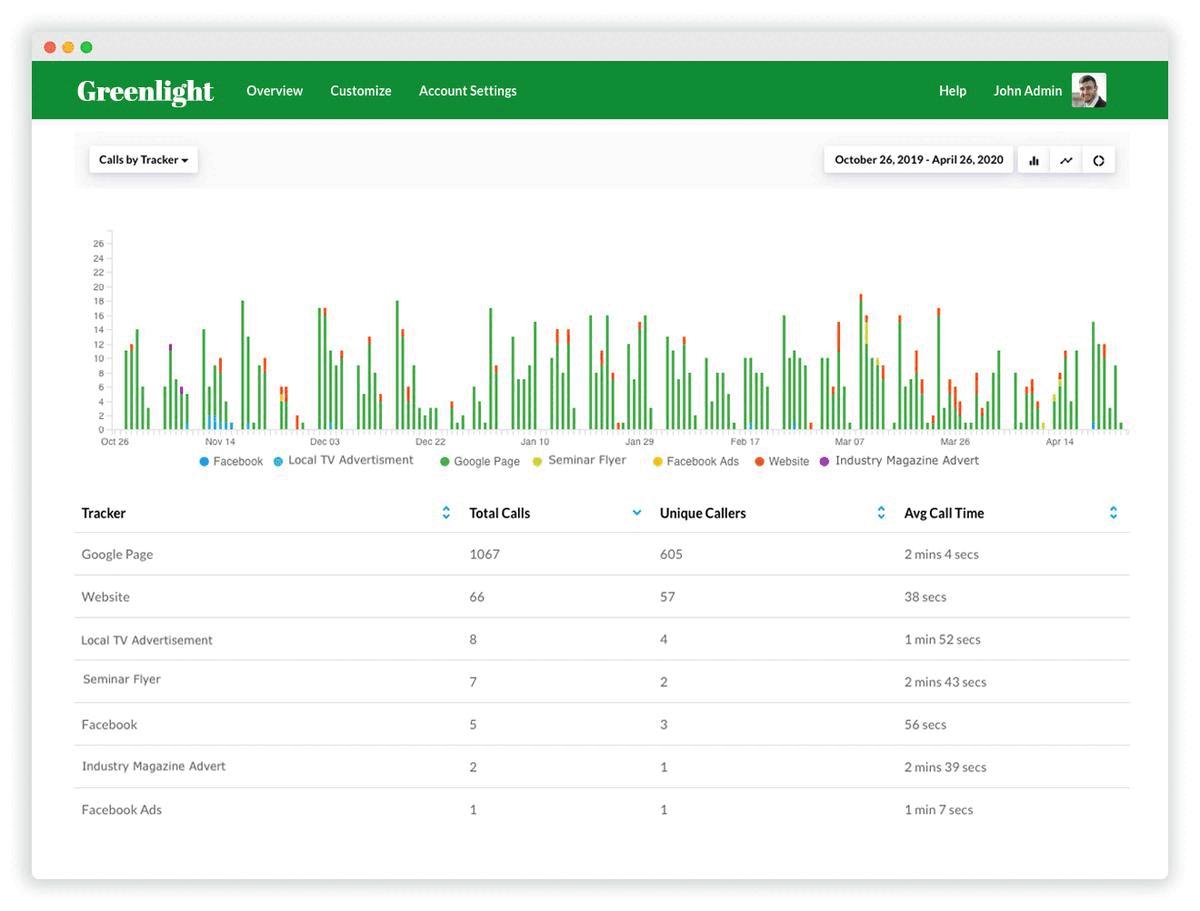Expand Total Calls sort chevron
The height and width of the screenshot is (911, 1200).
coord(637,513)
